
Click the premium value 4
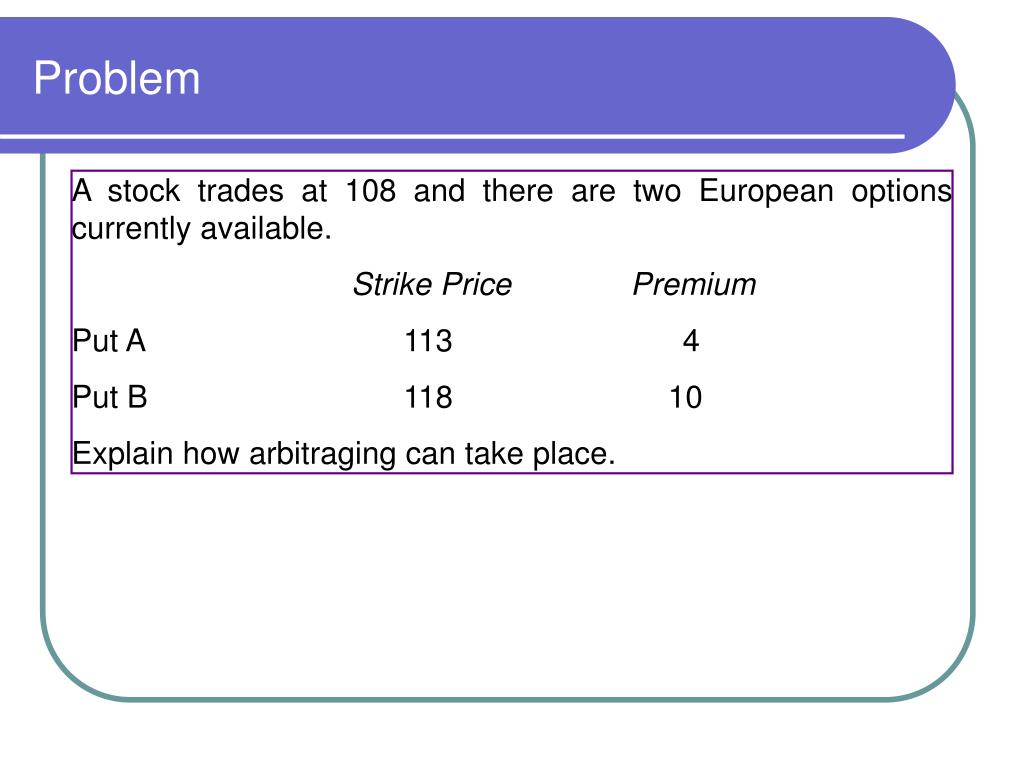point(690,341)
